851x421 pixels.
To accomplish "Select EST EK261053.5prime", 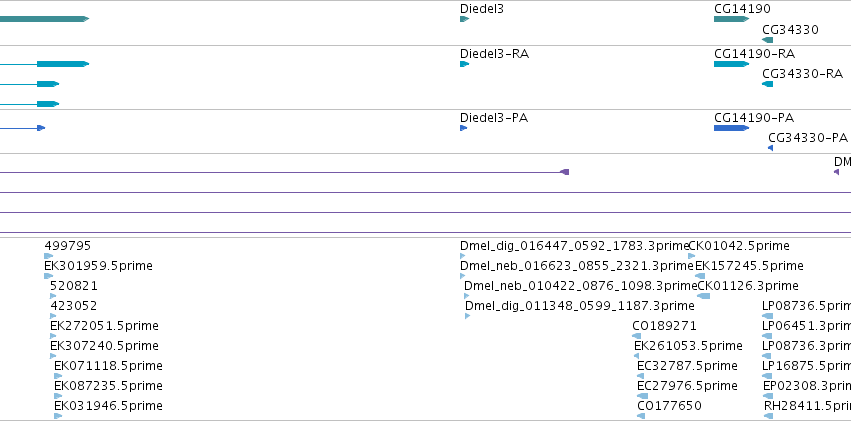I will pyautogui.click(x=688, y=346).
